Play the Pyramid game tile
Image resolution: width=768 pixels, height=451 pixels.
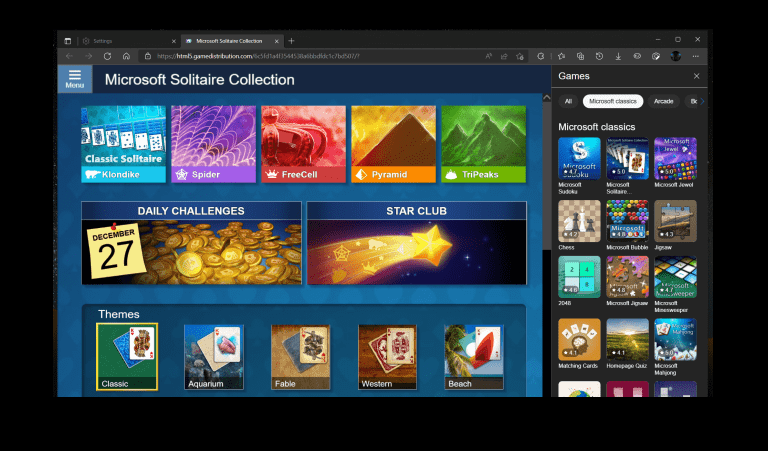(393, 144)
